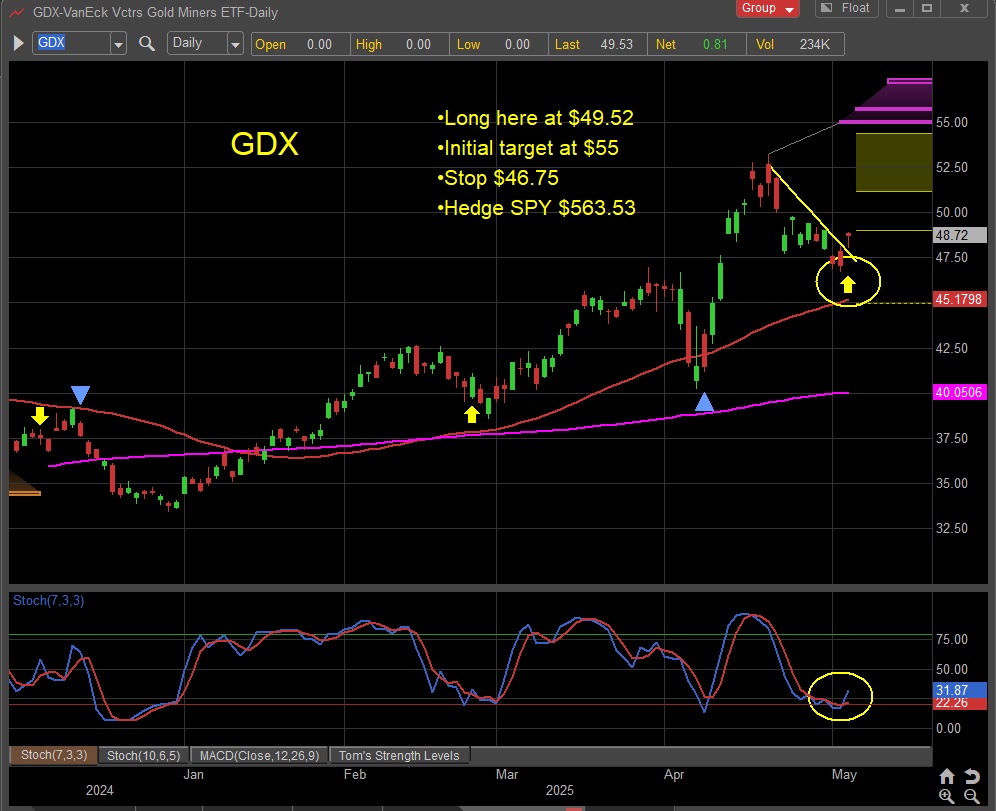996x811 pixels.
Task: Click the play arrow beside symbol box
Action: (18, 43)
